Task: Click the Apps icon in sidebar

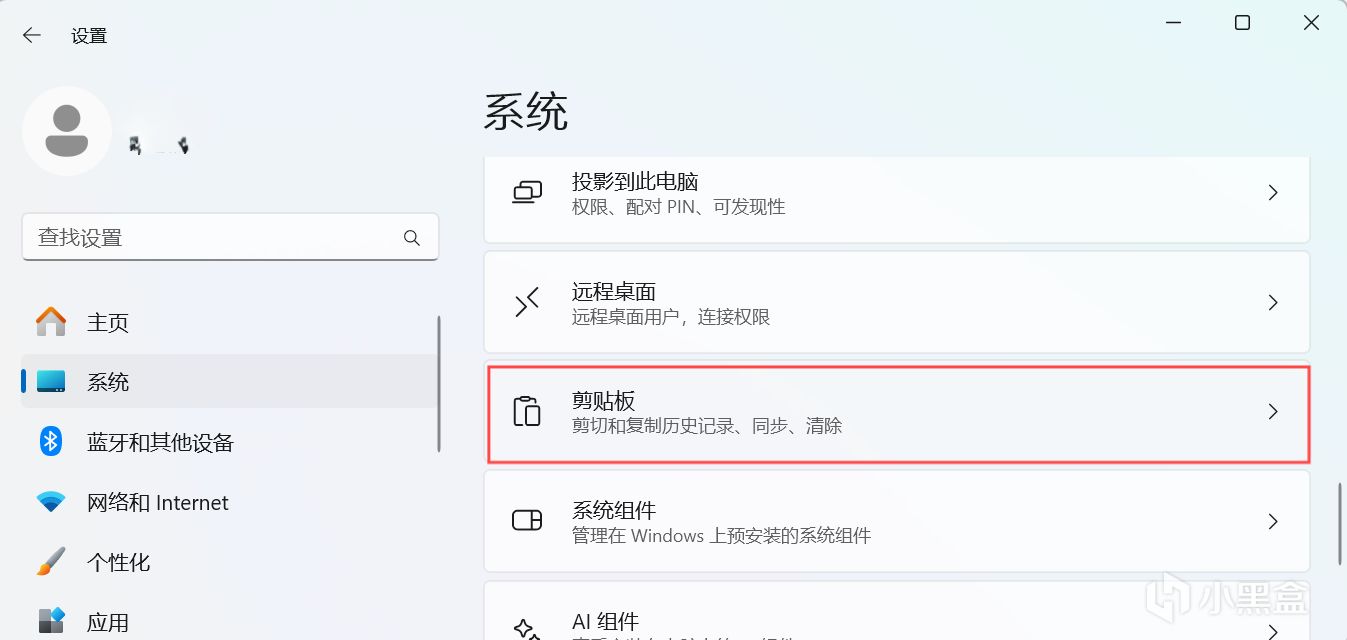Action: point(51,621)
